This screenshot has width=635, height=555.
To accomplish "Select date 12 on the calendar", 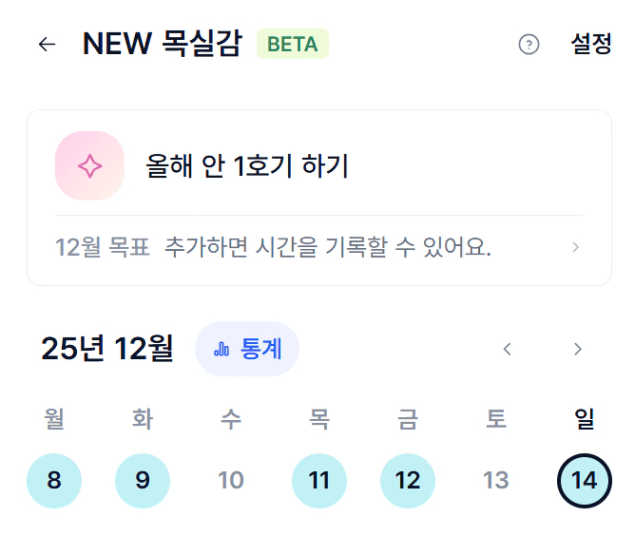I will tap(407, 480).
